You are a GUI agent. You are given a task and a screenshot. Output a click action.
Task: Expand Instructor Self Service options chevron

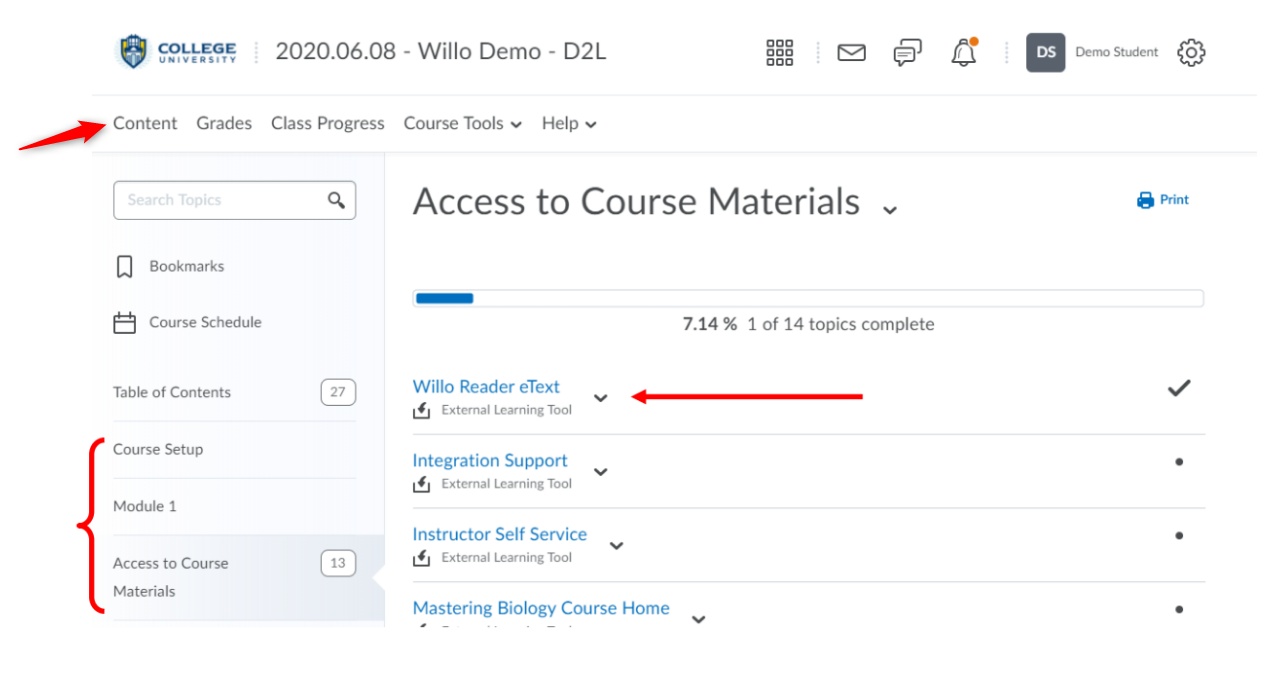tap(616, 546)
